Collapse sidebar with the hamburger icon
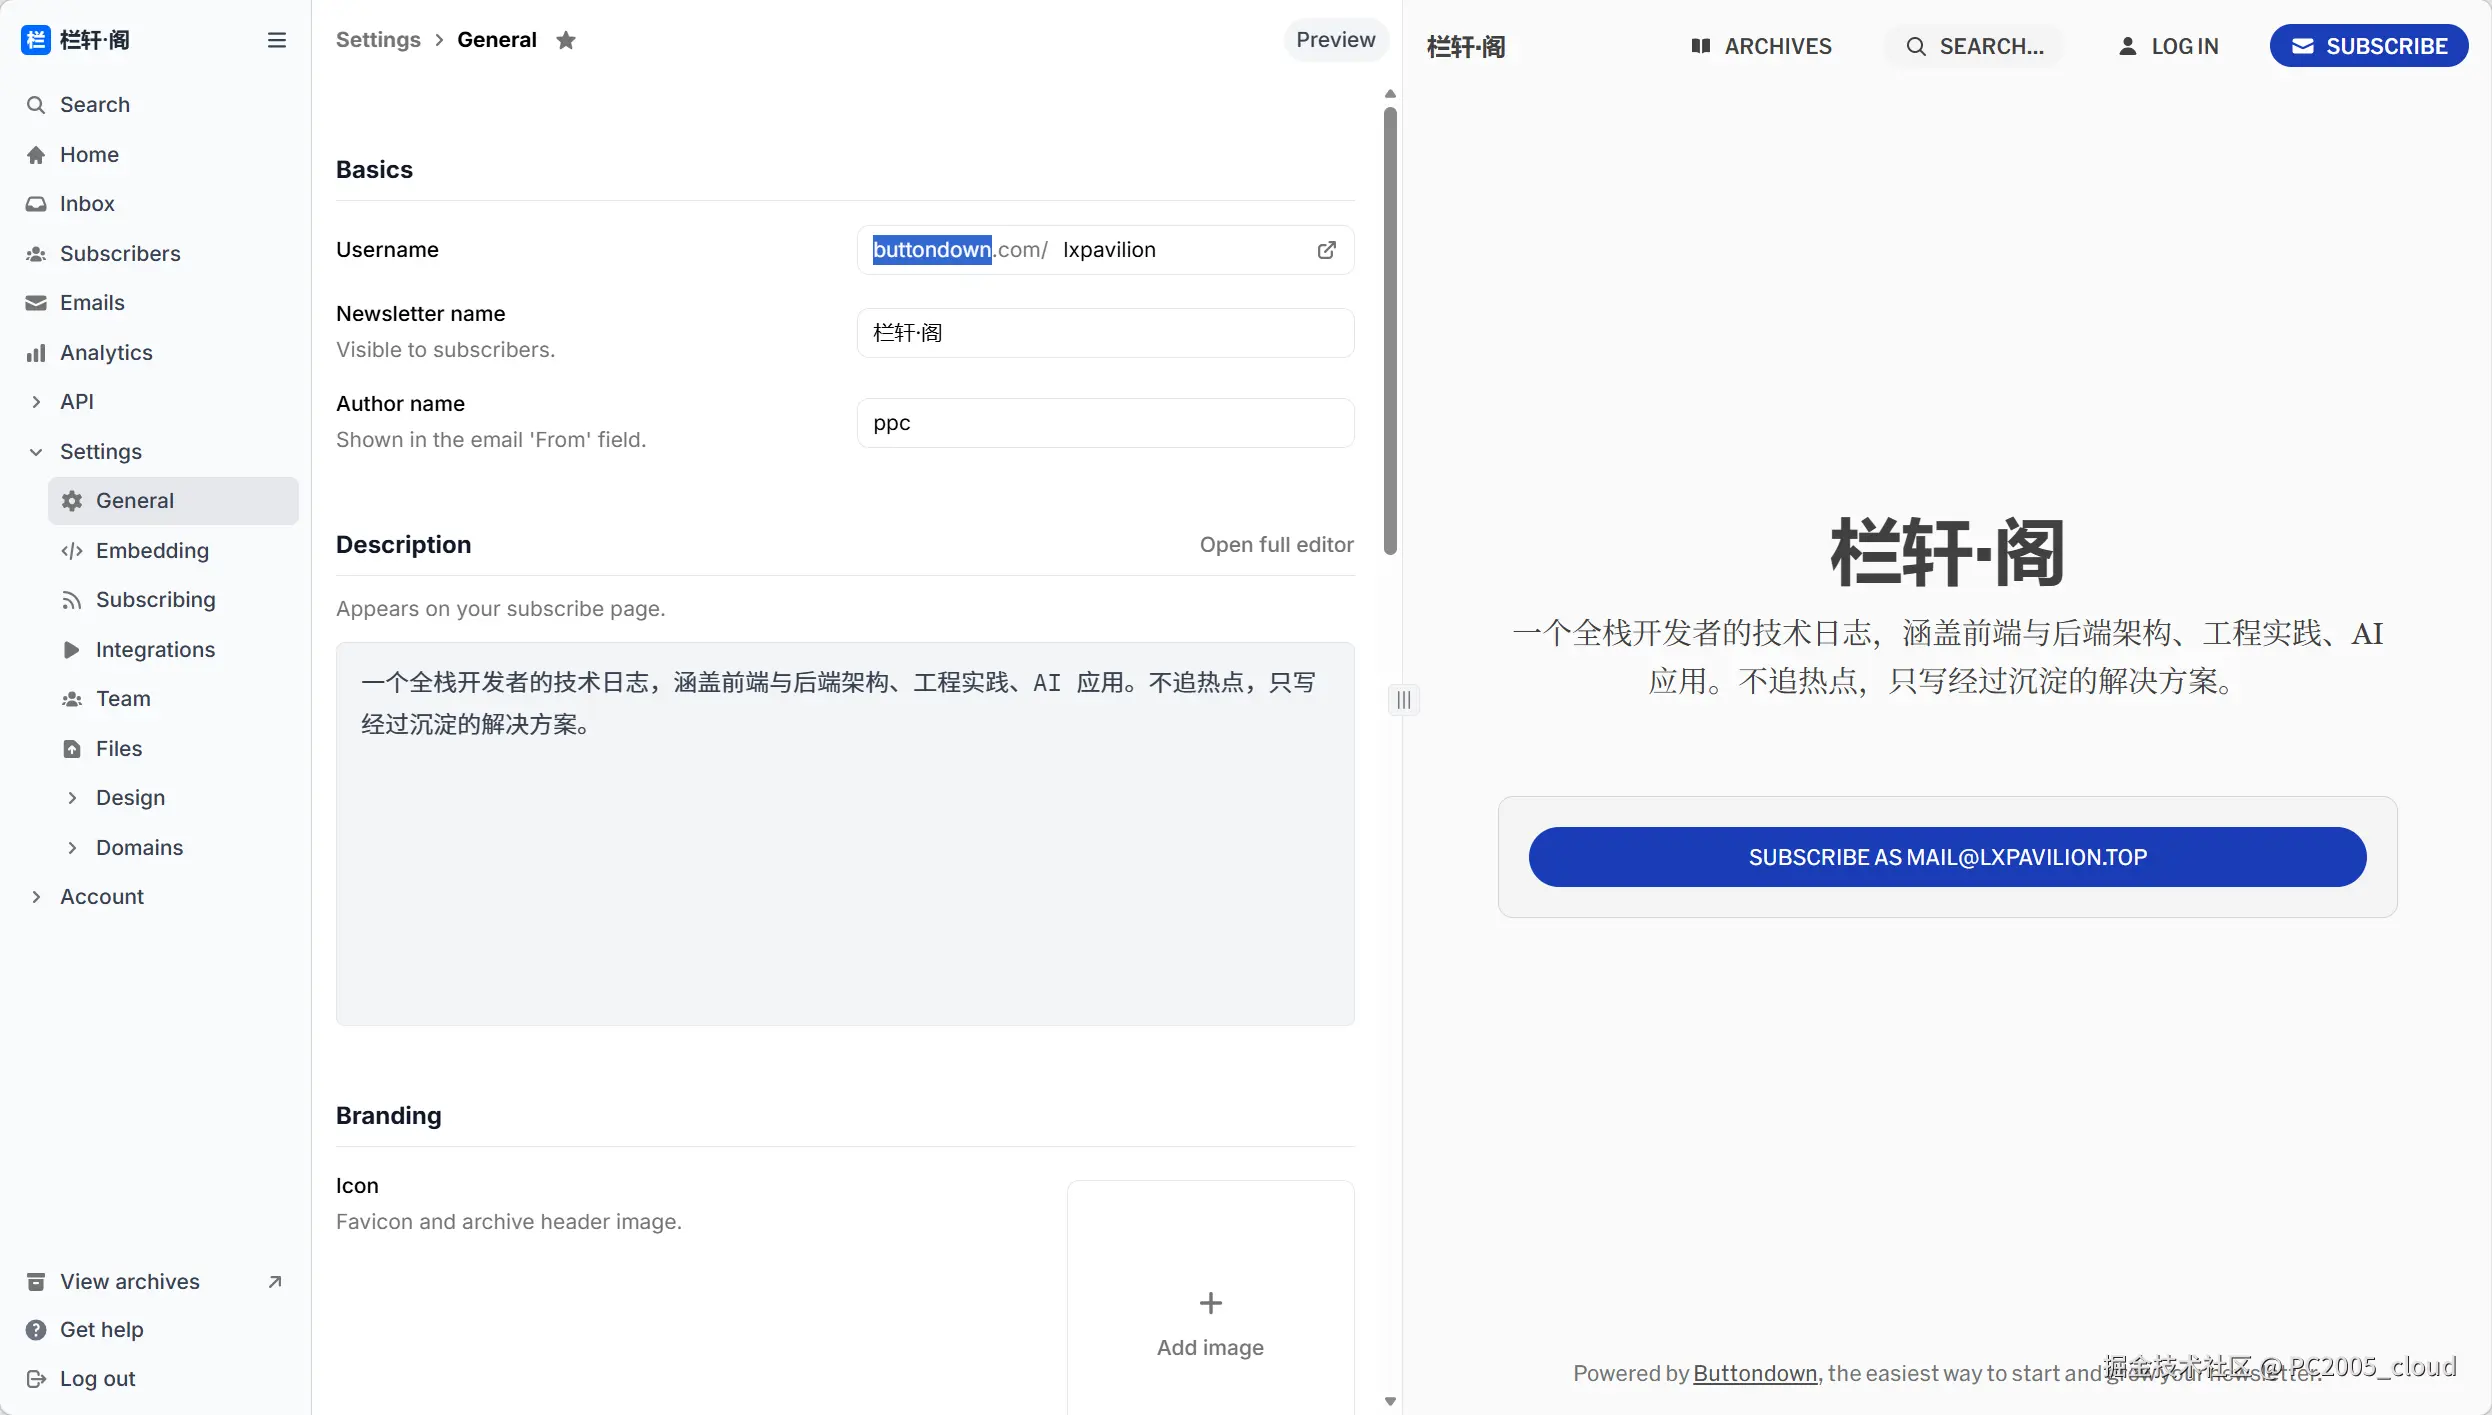This screenshot has height=1415, width=2492. [x=277, y=40]
